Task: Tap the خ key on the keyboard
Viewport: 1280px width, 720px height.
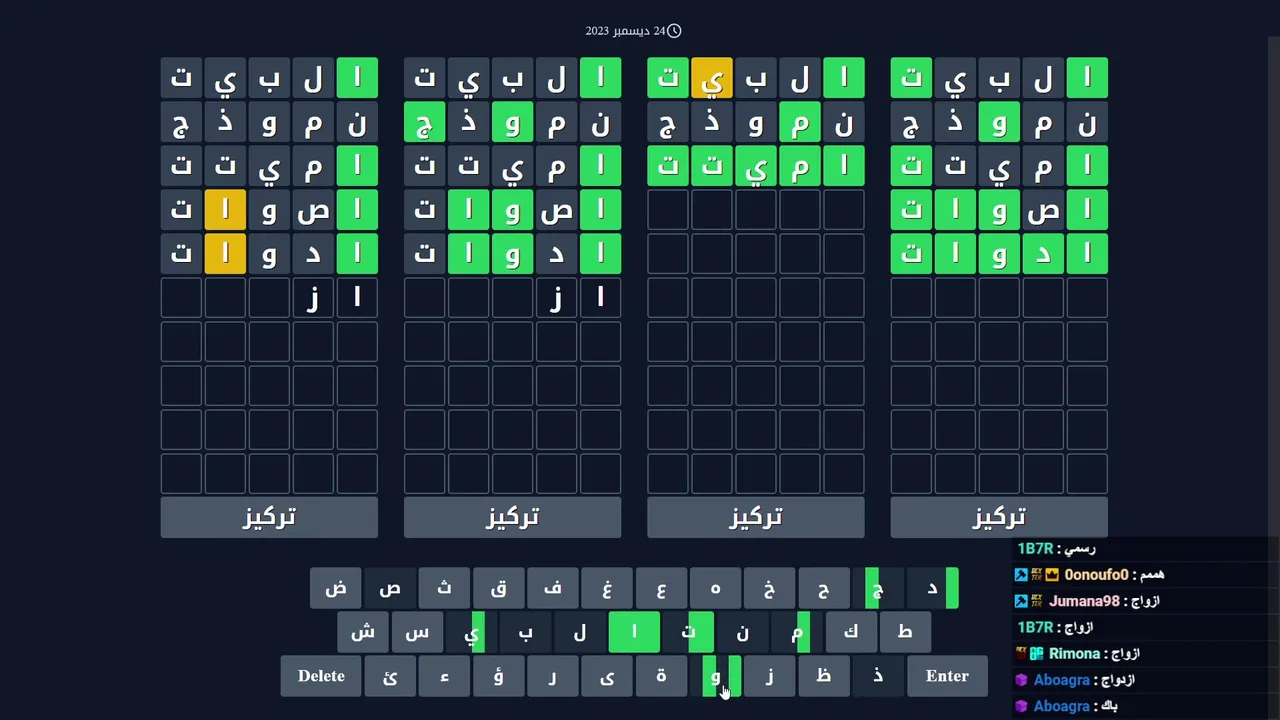Action: coord(769,588)
